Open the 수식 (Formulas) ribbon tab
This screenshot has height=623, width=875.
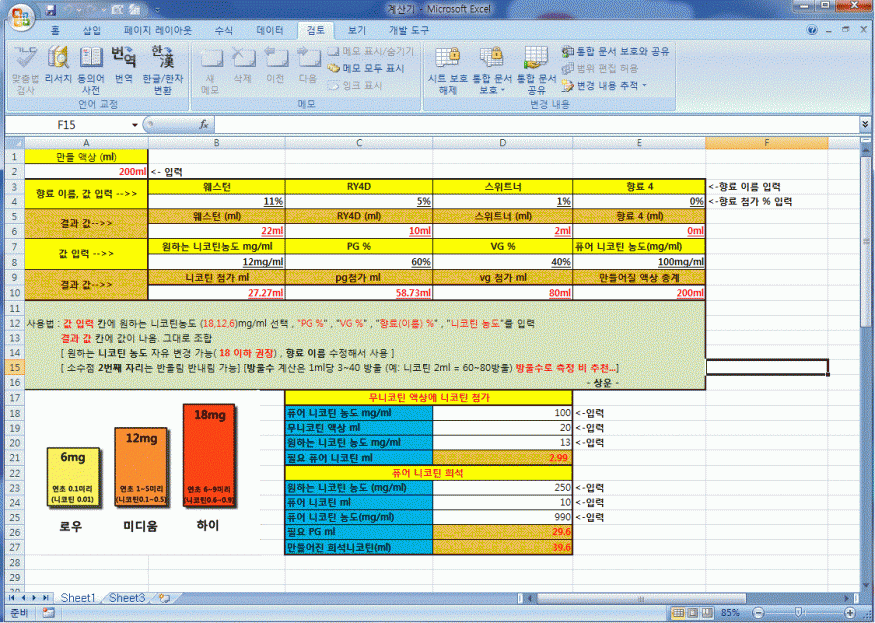224,31
